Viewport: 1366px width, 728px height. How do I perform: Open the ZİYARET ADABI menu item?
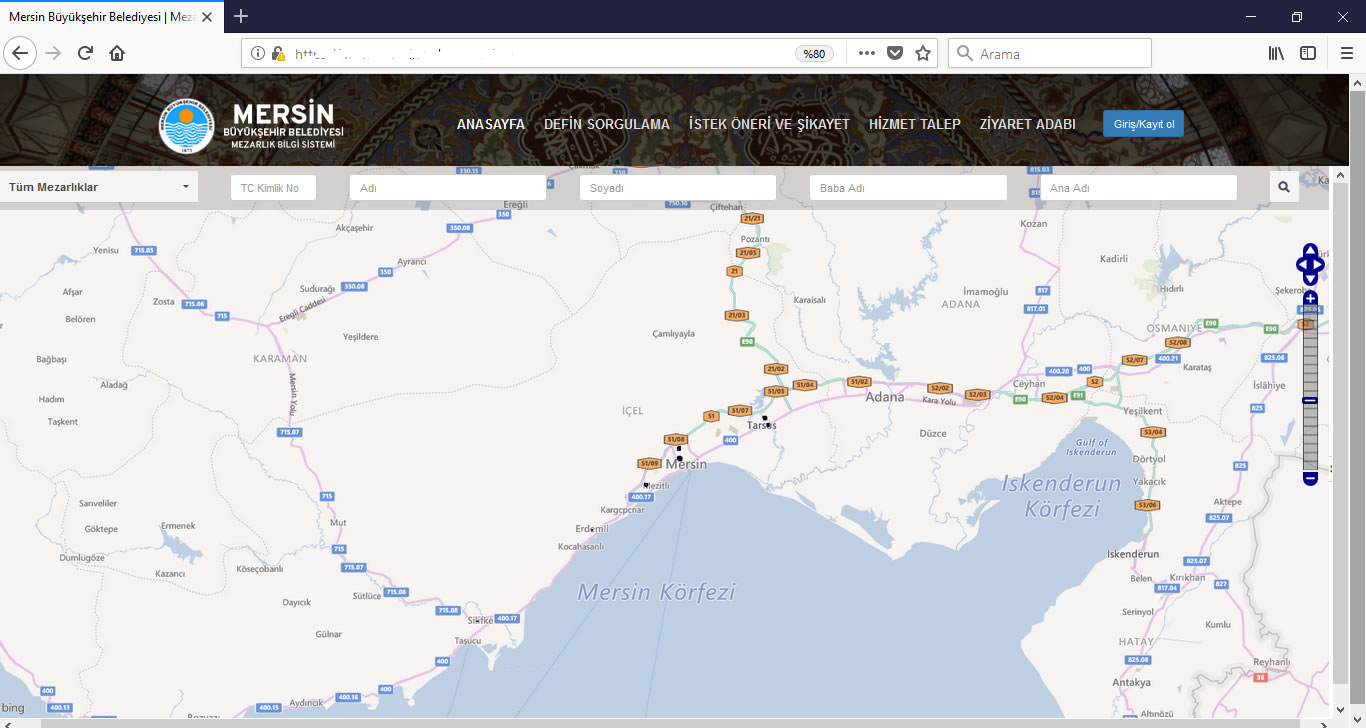click(1028, 124)
